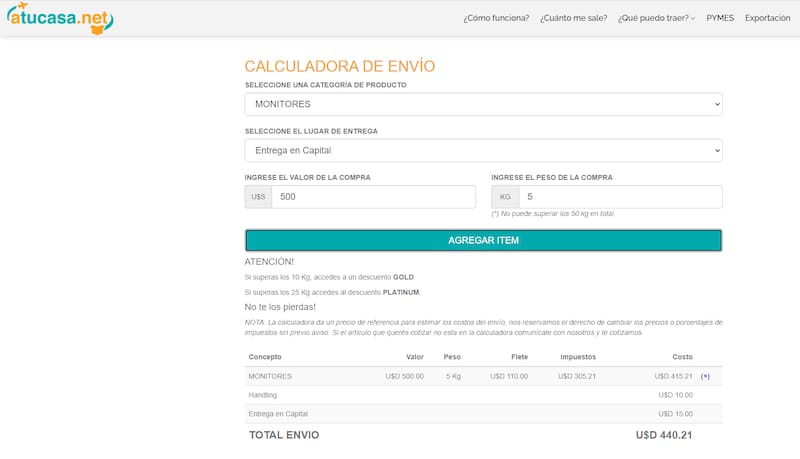Open the delivery place dropdown
800x459 pixels.
(483, 151)
